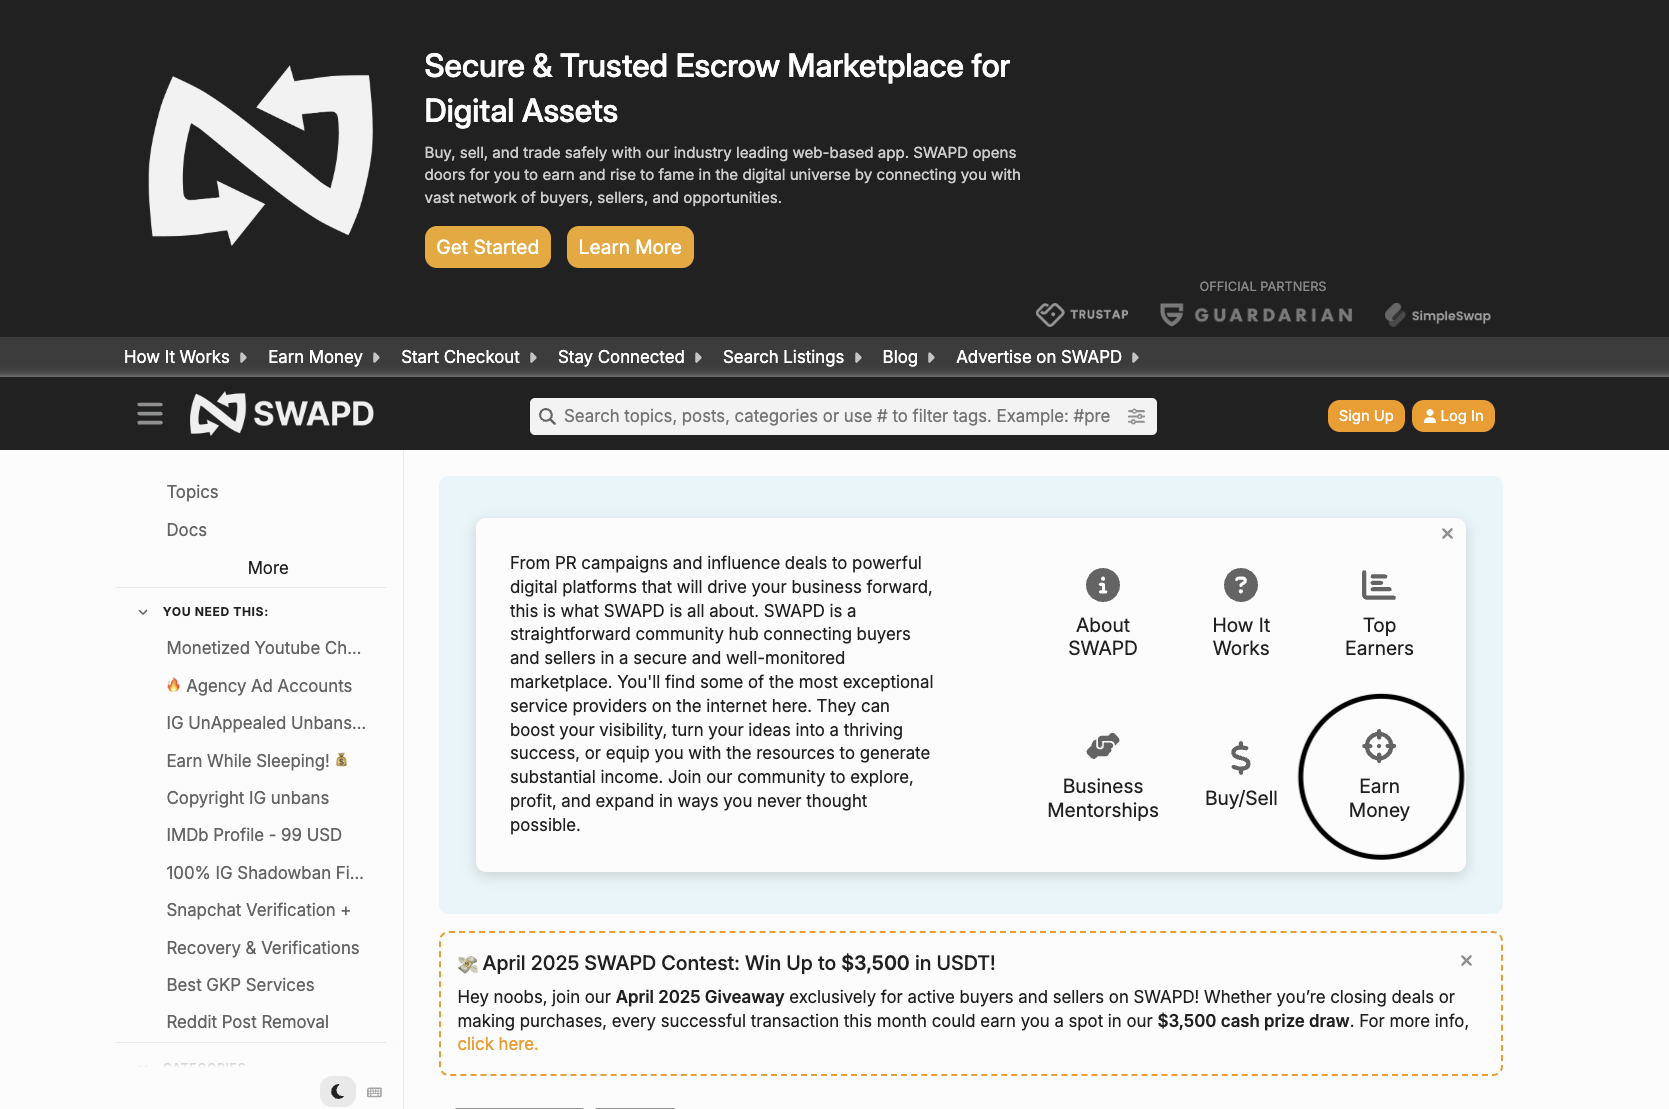The height and width of the screenshot is (1109, 1669).
Task: Open Earn While Sleeping! link
Action: (x=257, y=761)
